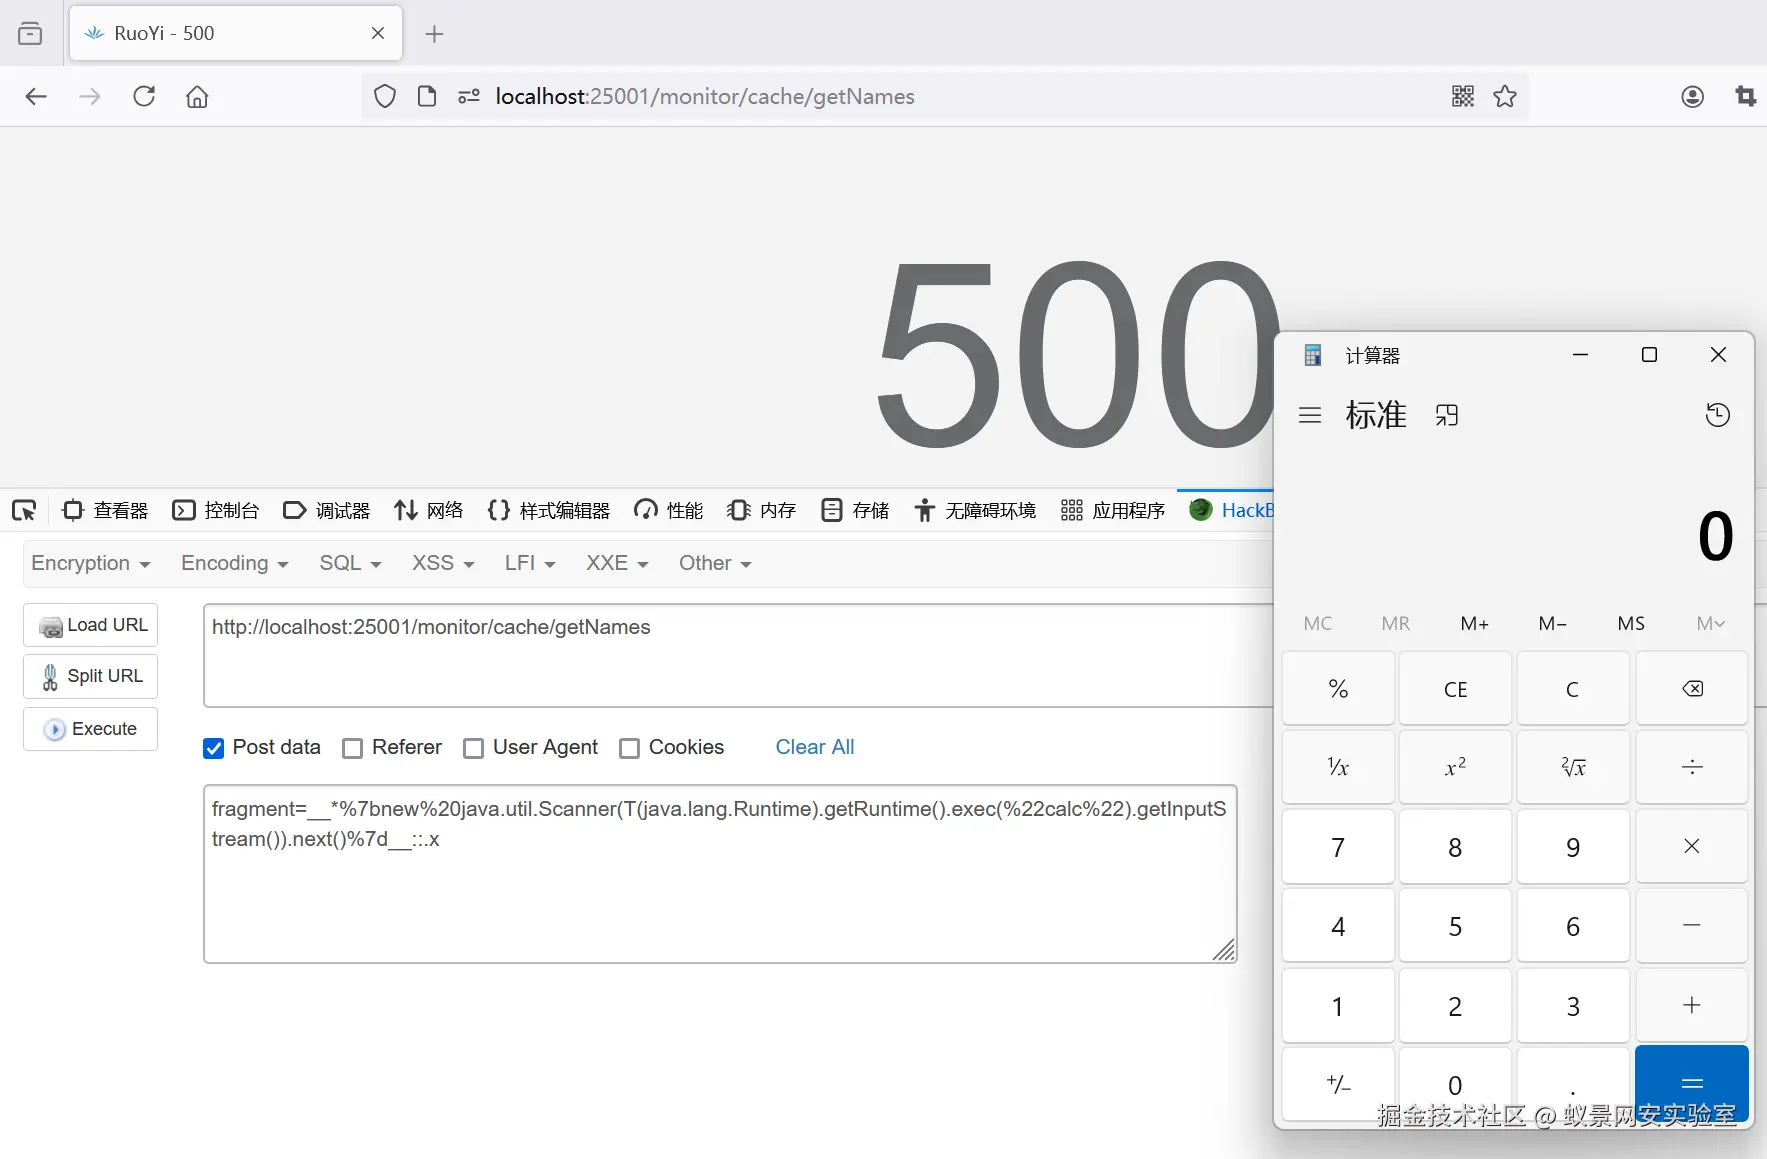Open the site permissions icon in address bar
Screen dimensions: 1767x1159
pos(469,96)
